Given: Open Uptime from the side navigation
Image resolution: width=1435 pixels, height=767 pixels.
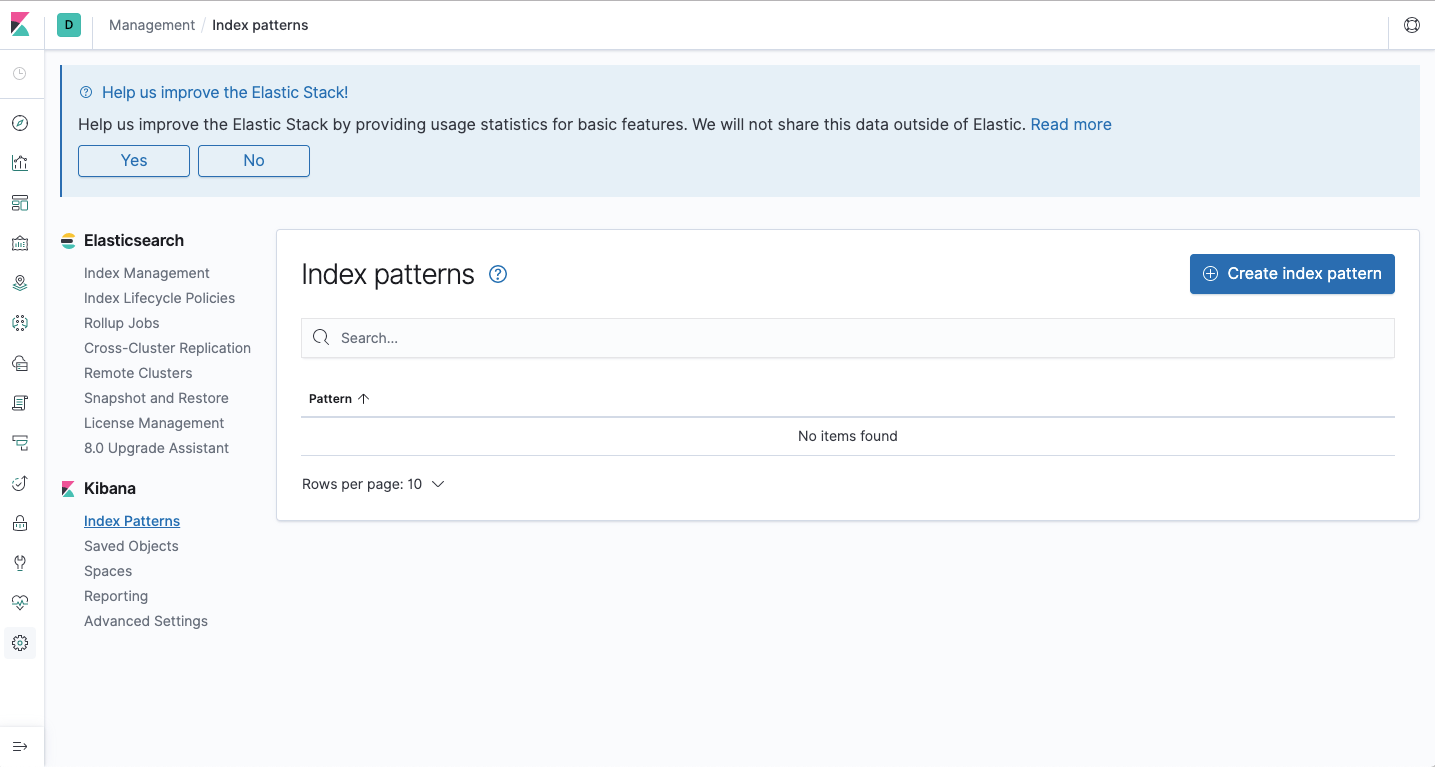Looking at the screenshot, I should tap(20, 483).
